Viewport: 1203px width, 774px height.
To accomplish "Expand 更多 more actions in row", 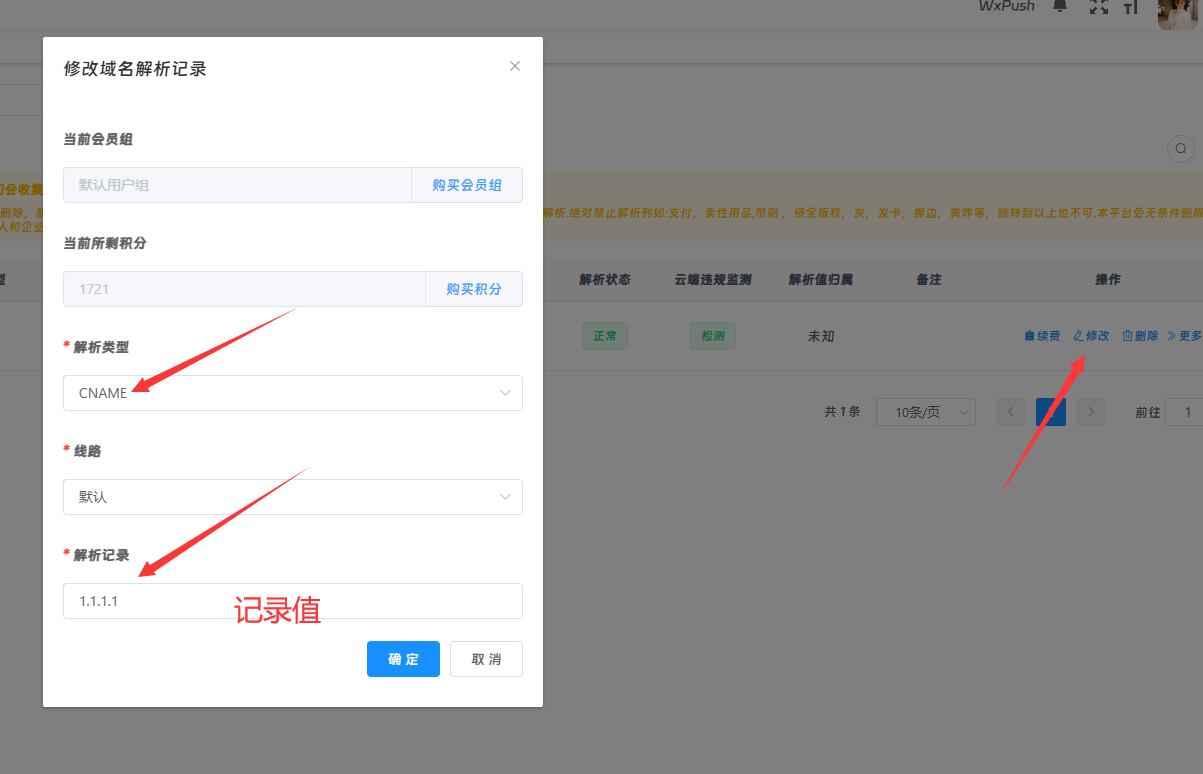I will pyautogui.click(x=1185, y=336).
